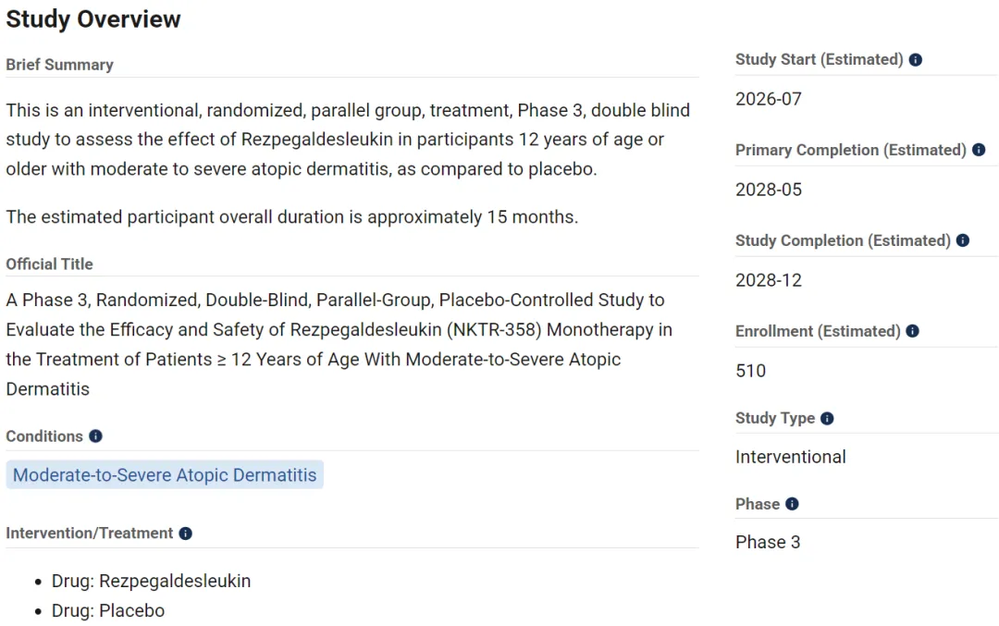Click the Study Overview heading
Image resolution: width=999 pixels, height=626 pixels.
point(93,19)
